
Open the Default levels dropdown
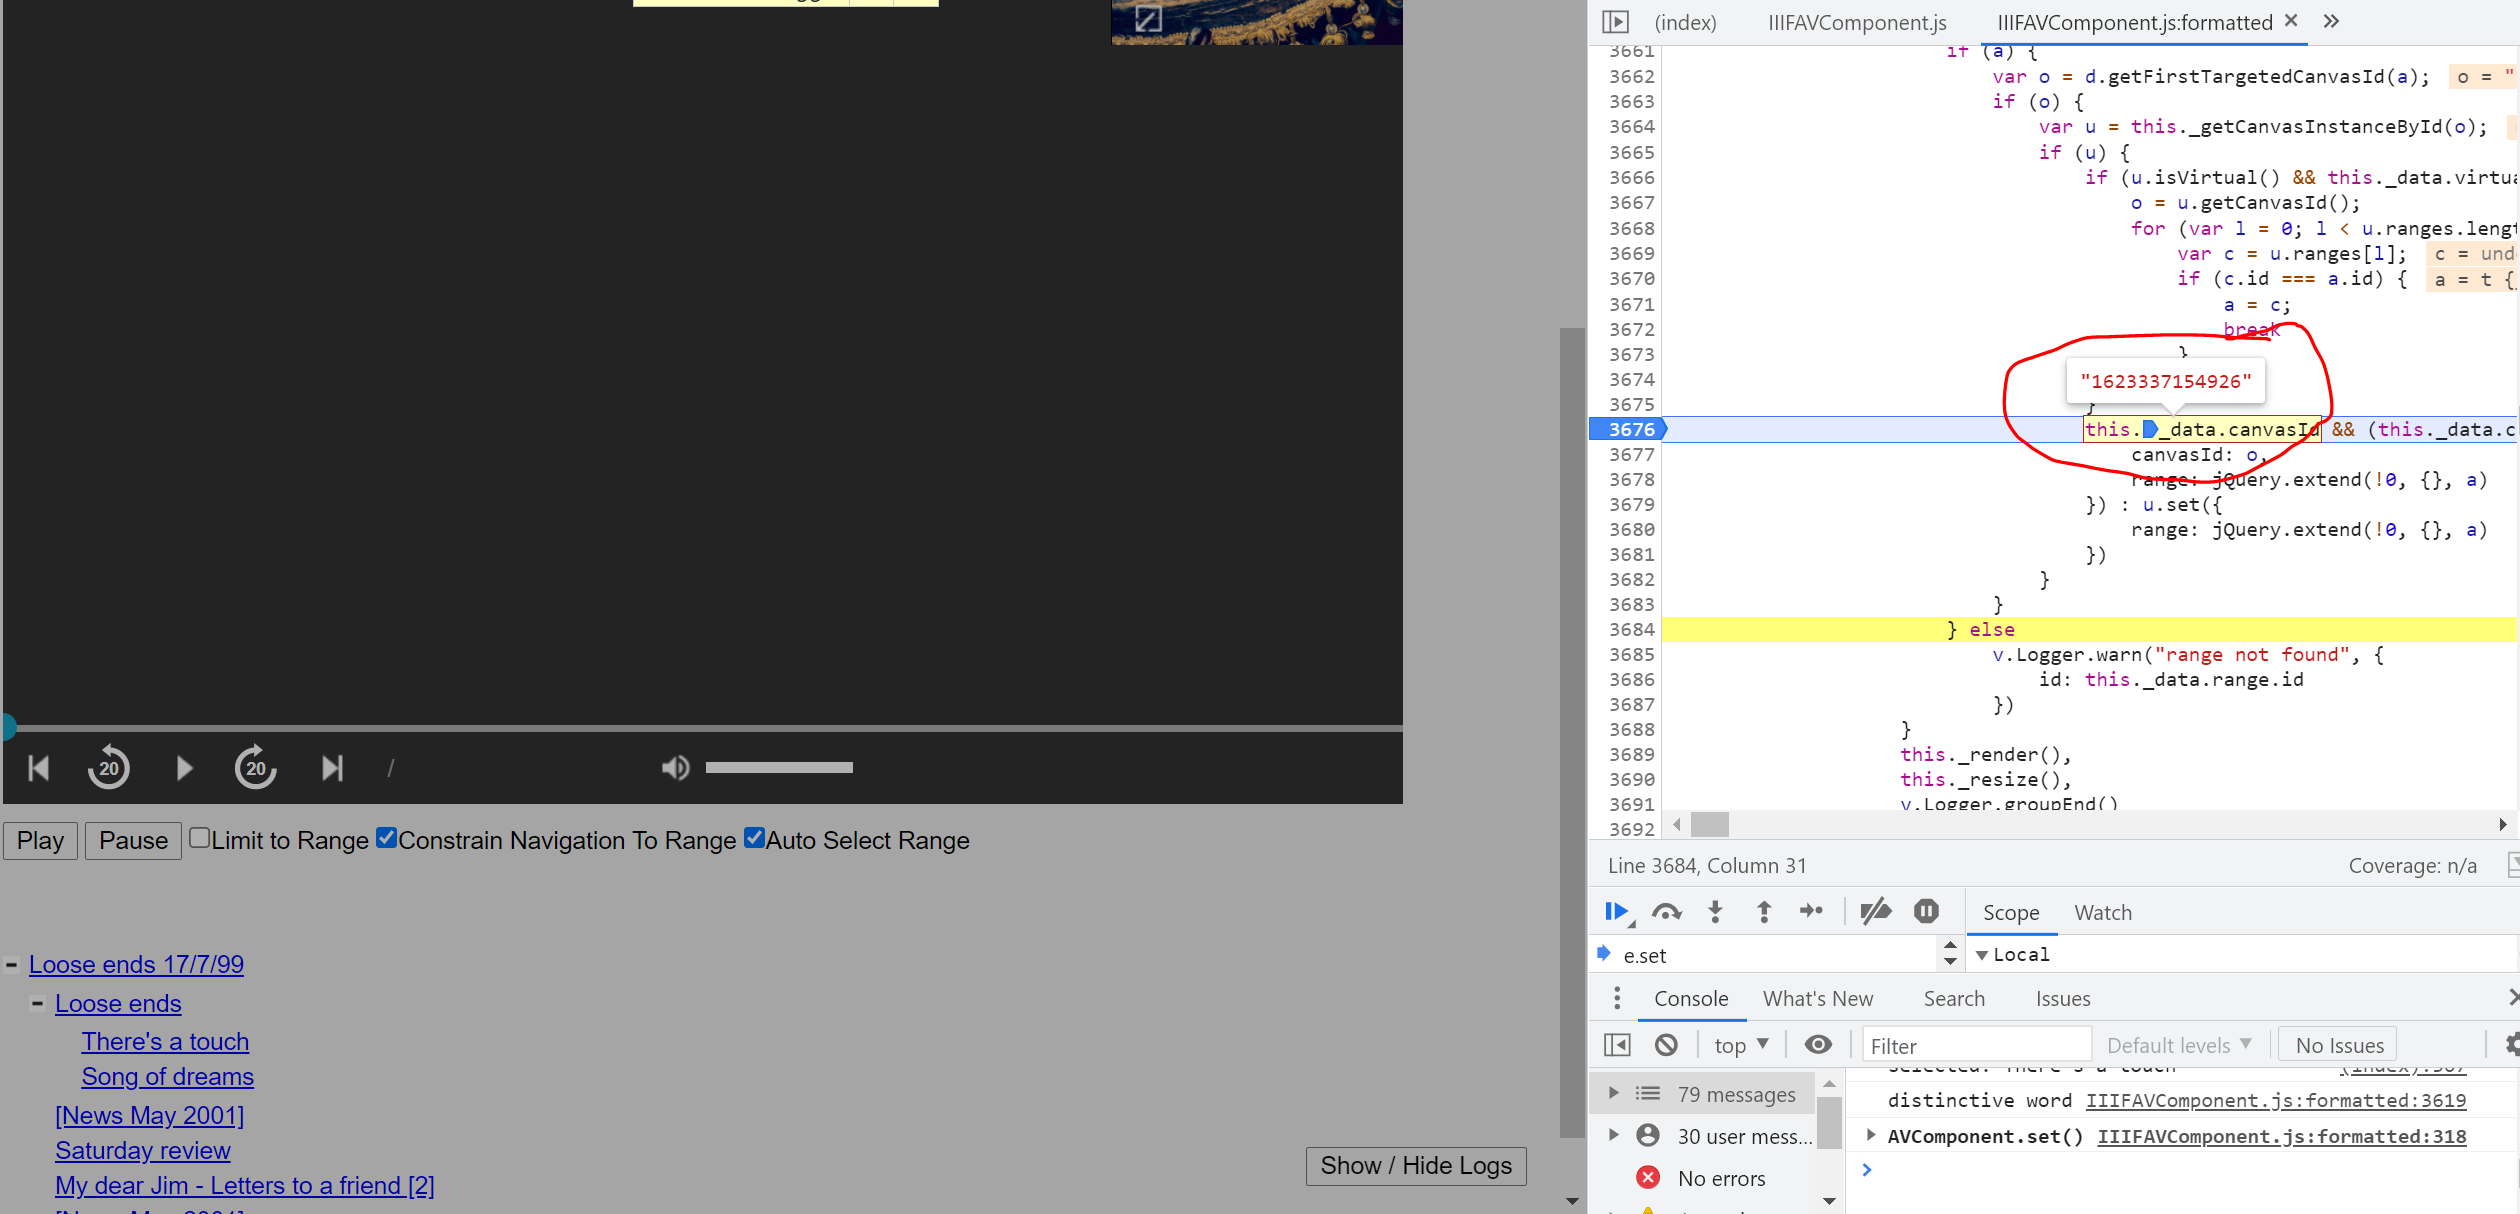2179,1045
